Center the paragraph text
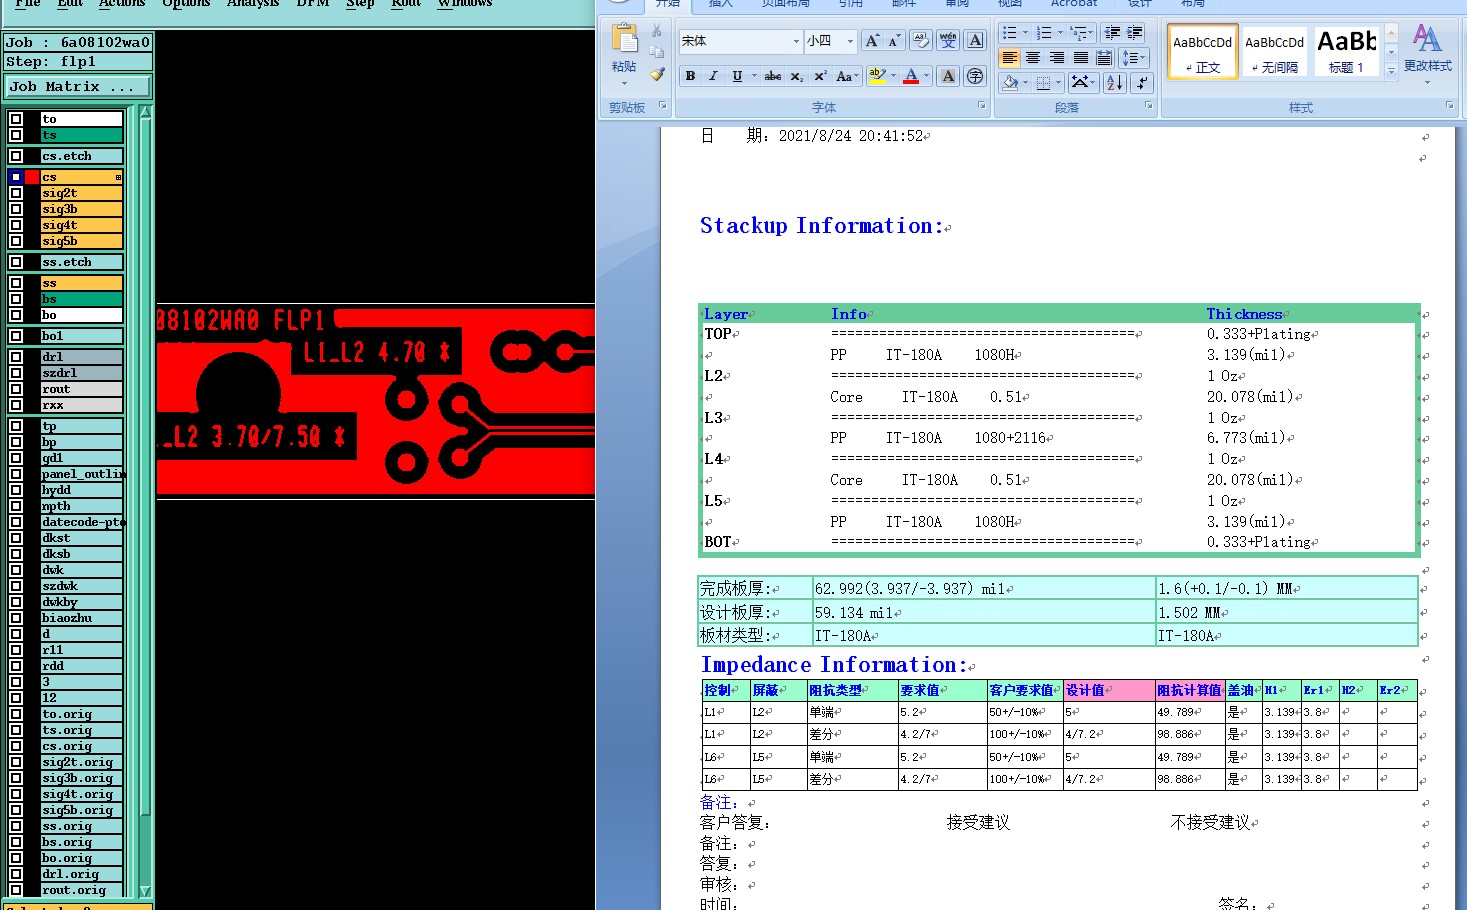This screenshot has width=1467, height=910. [1033, 58]
